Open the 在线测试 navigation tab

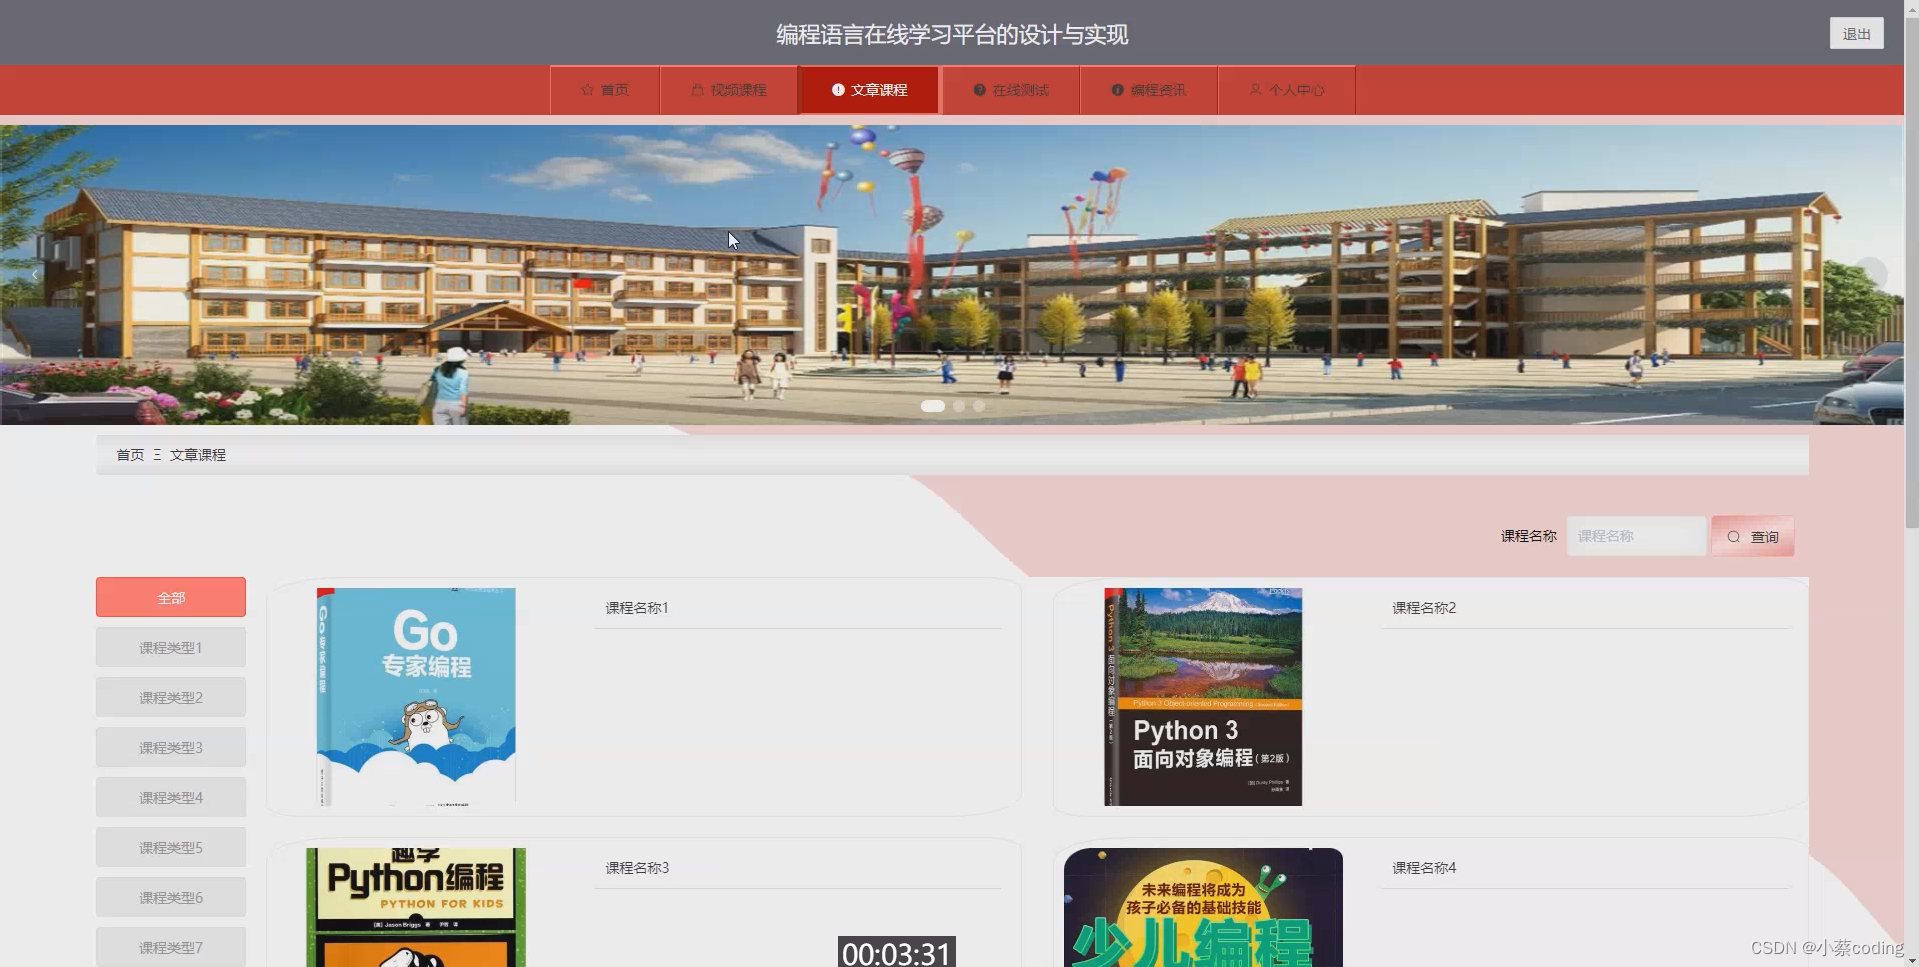click(1011, 90)
